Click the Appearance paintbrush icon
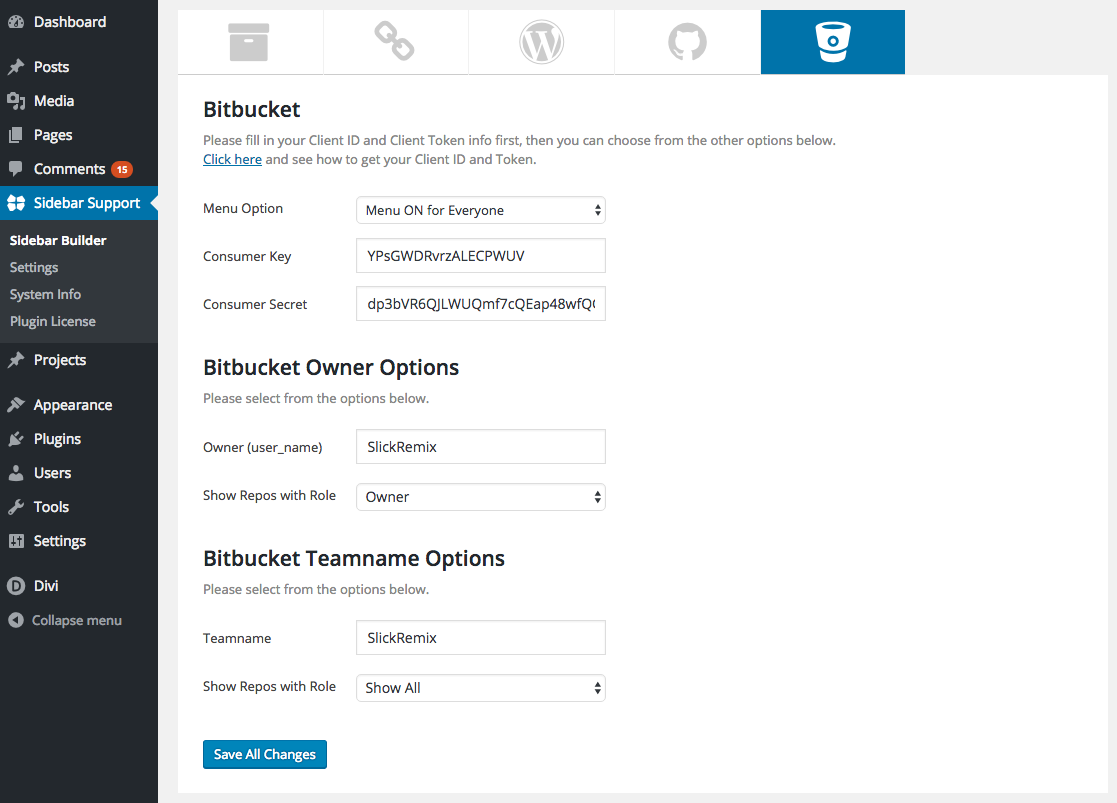The width and height of the screenshot is (1117, 803). click(x=16, y=405)
